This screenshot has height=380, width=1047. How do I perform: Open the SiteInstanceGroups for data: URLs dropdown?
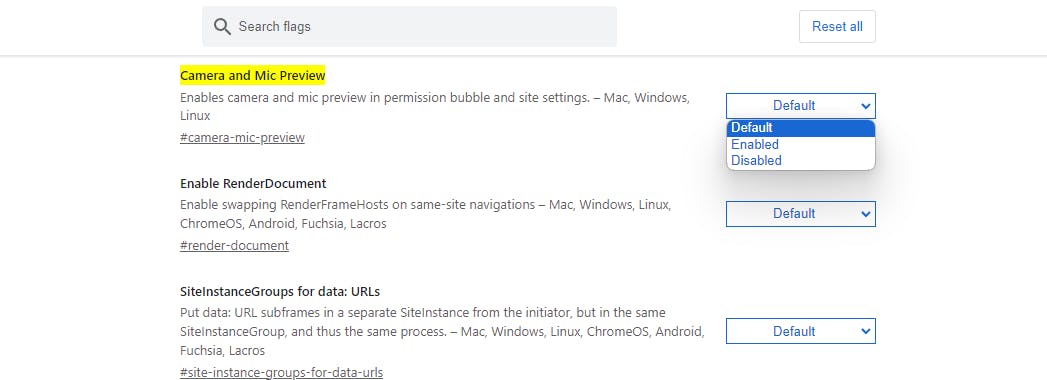click(801, 331)
